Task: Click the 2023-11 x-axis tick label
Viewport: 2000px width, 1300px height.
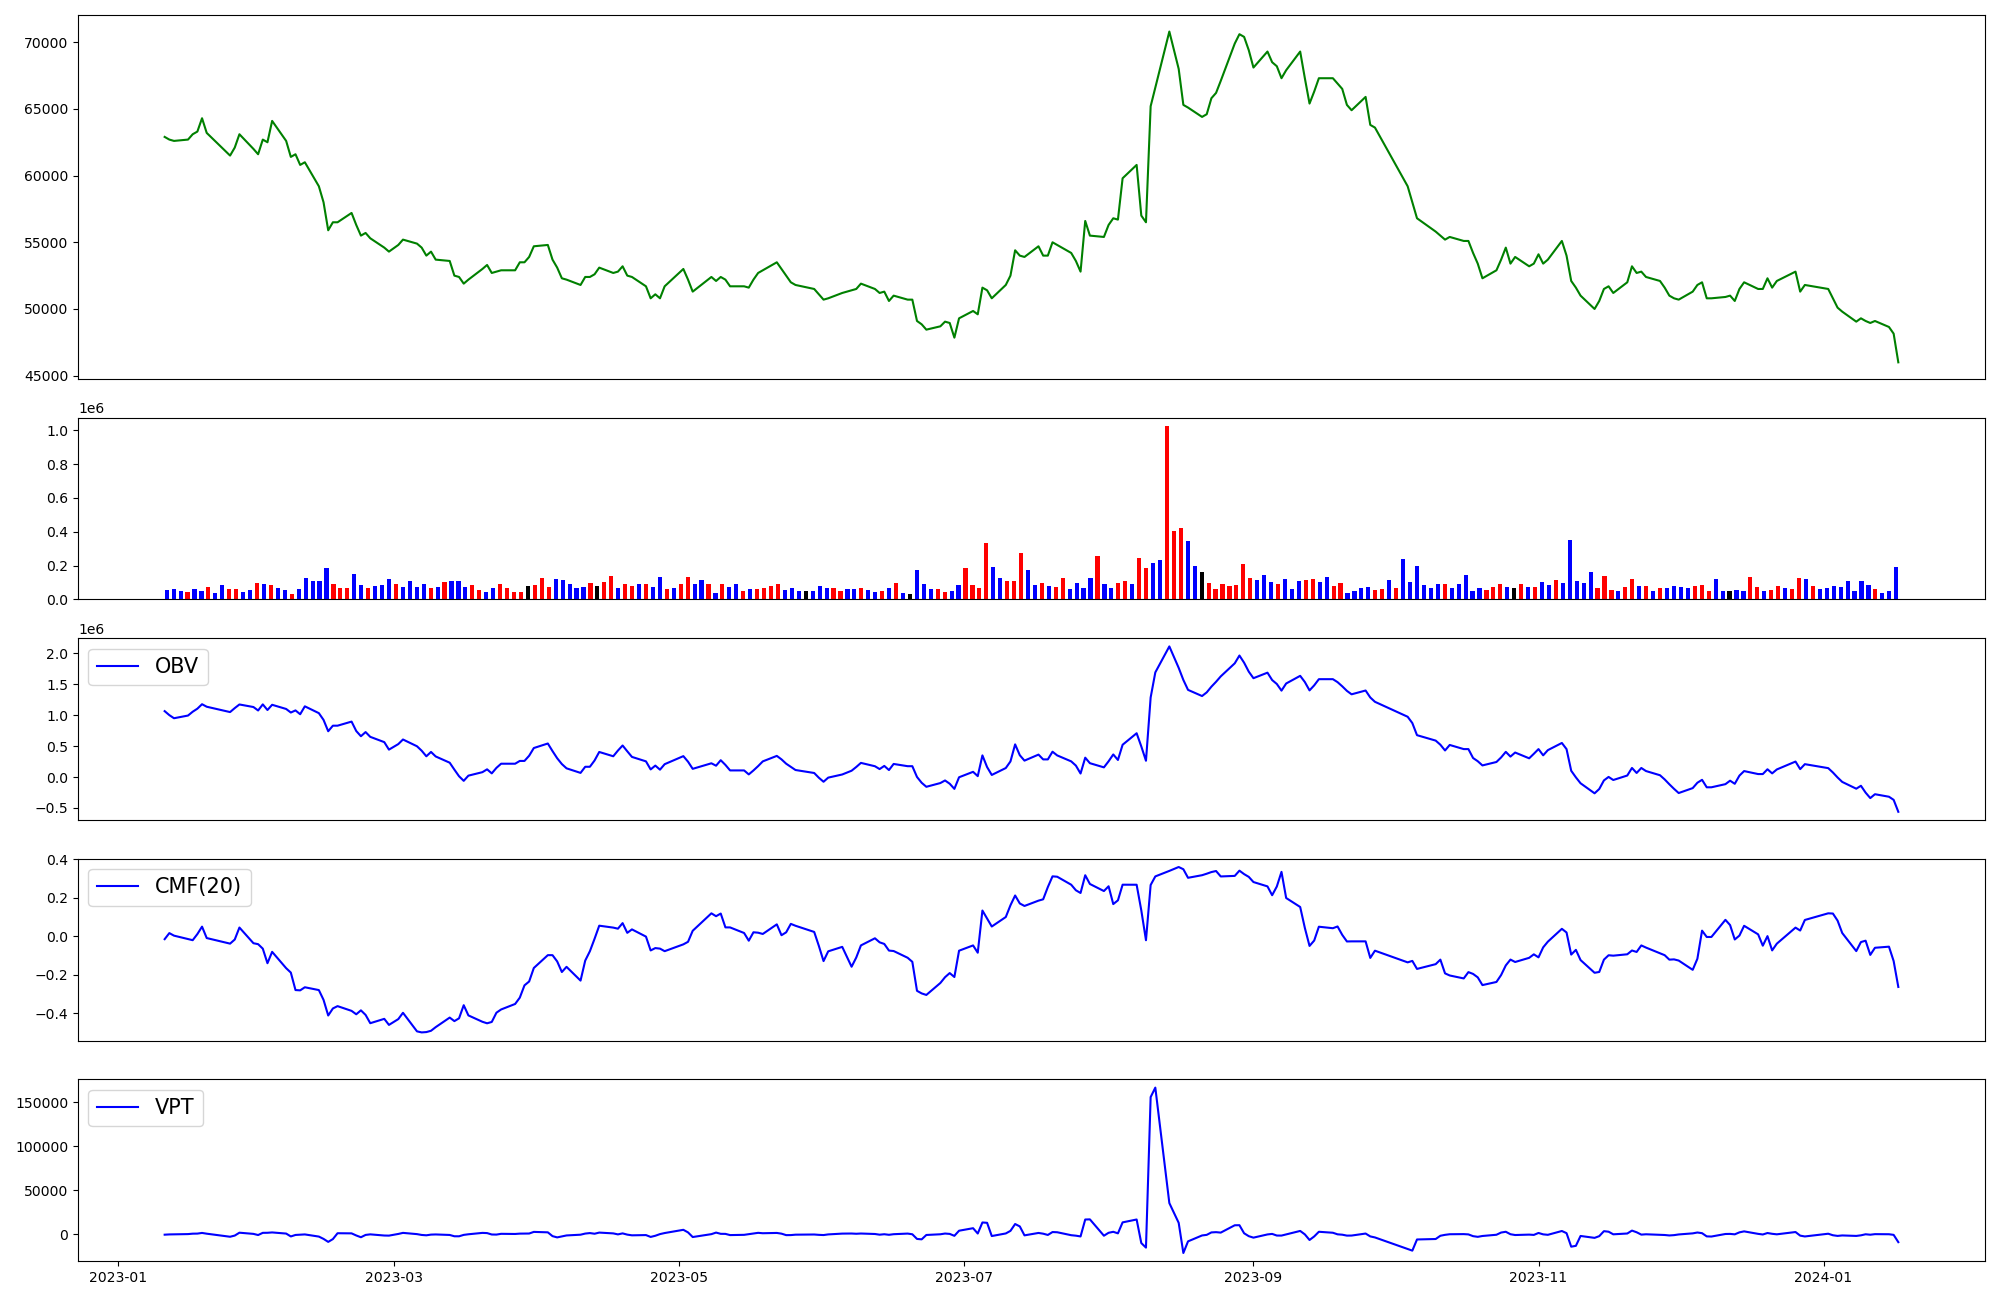Action: [1538, 1276]
